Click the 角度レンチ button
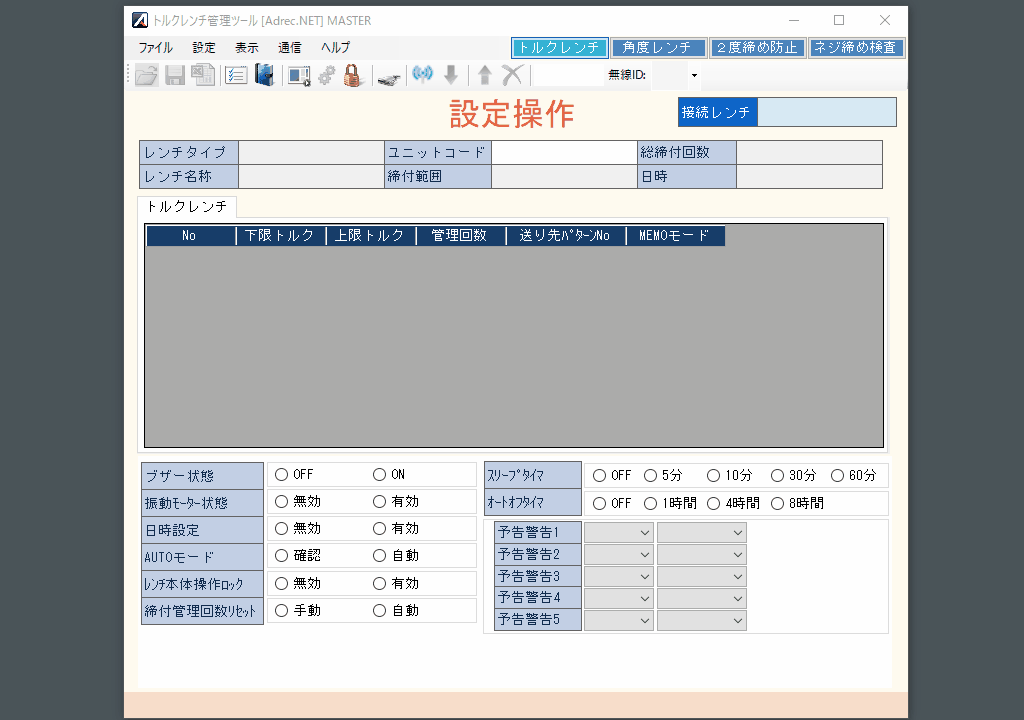 pos(658,48)
